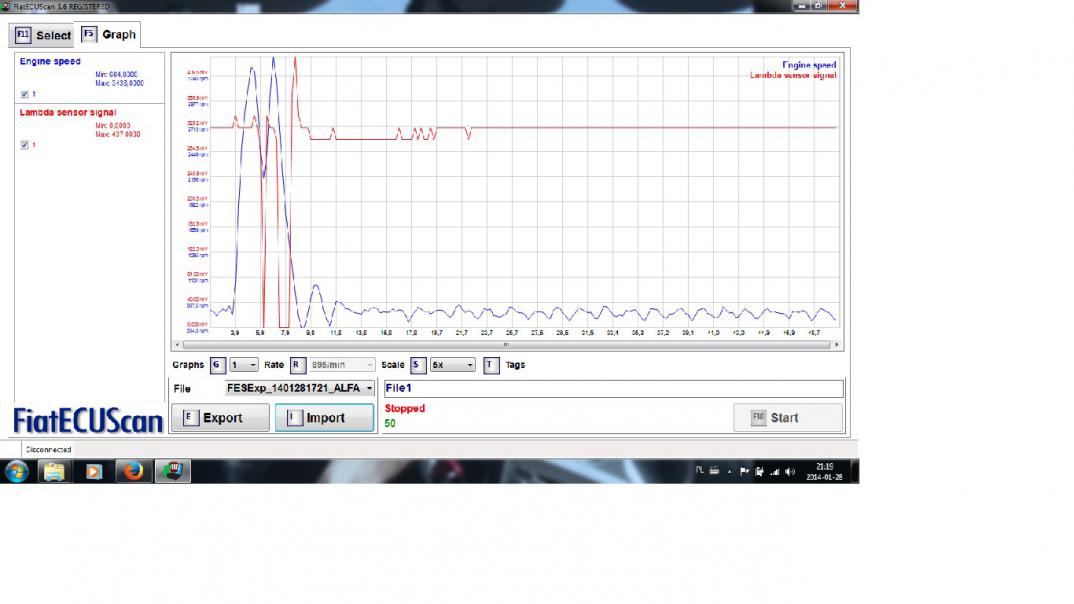Click the network signal tray icon
This screenshot has width=1074, height=604.
tap(775, 472)
